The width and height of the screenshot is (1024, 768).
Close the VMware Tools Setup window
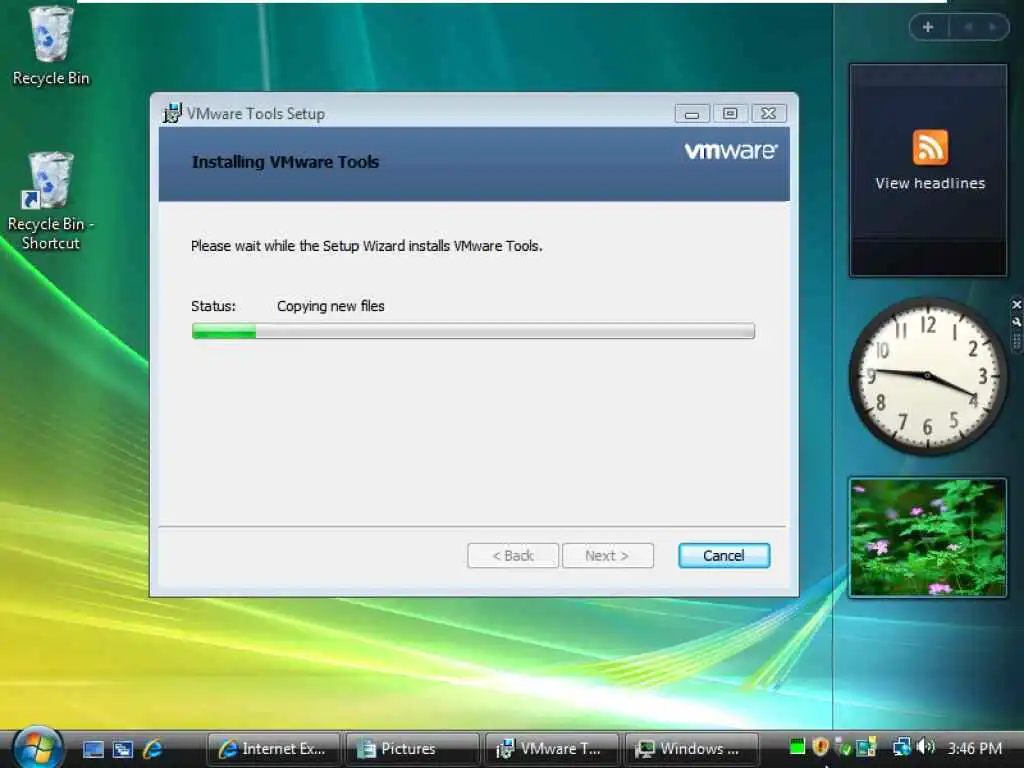[769, 114]
